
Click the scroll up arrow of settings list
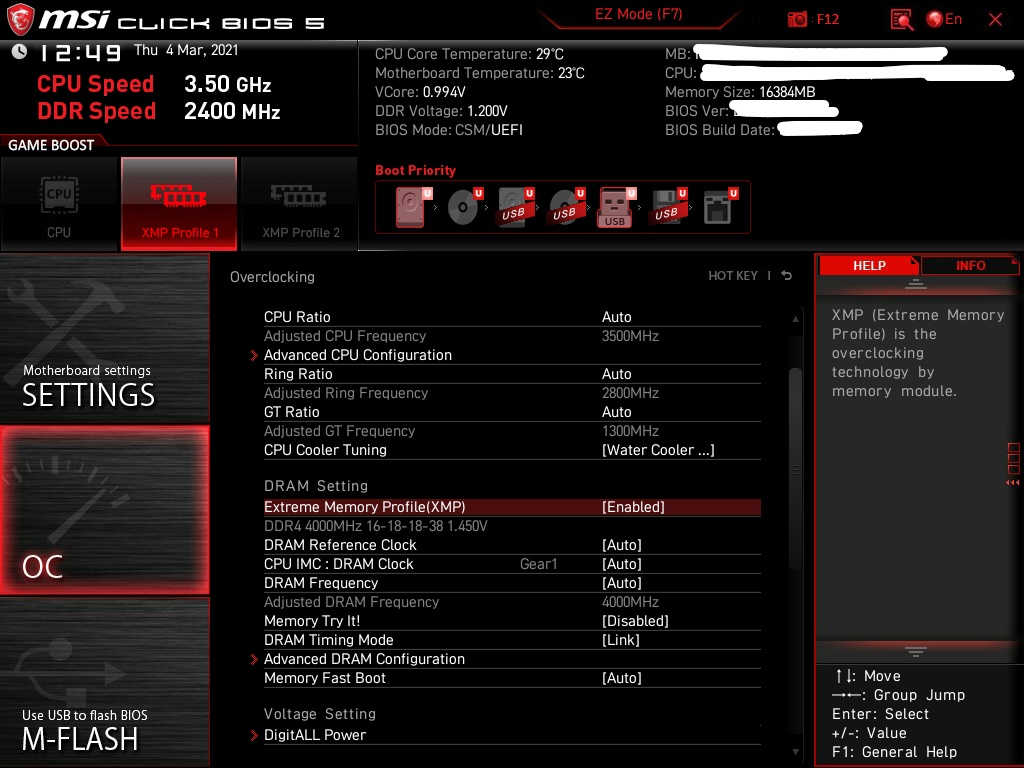795,319
